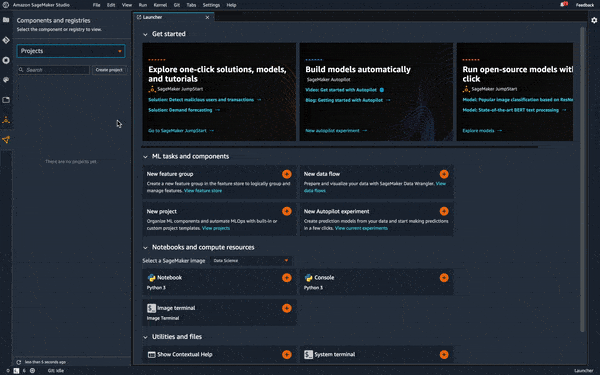Open the Projects component dropdown
The width and height of the screenshot is (600, 375).
coord(71,51)
